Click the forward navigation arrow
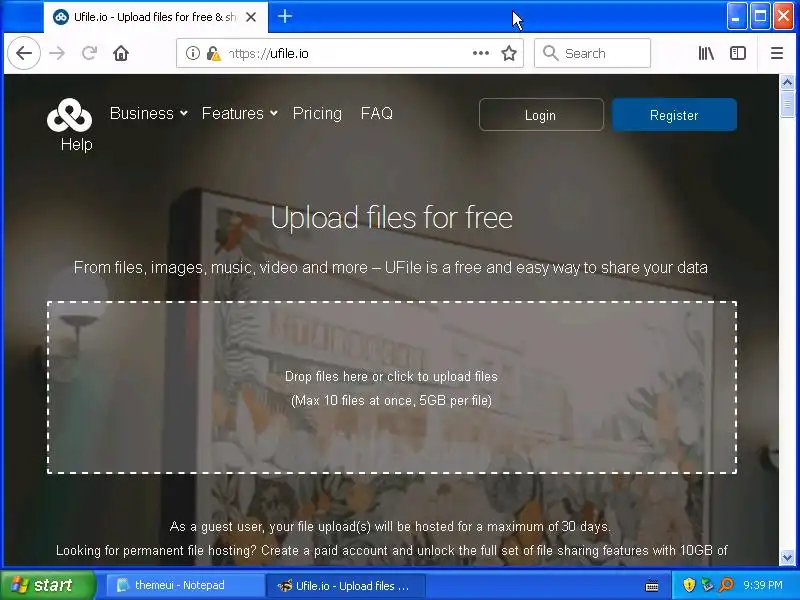Image resolution: width=800 pixels, height=600 pixels. (x=57, y=53)
